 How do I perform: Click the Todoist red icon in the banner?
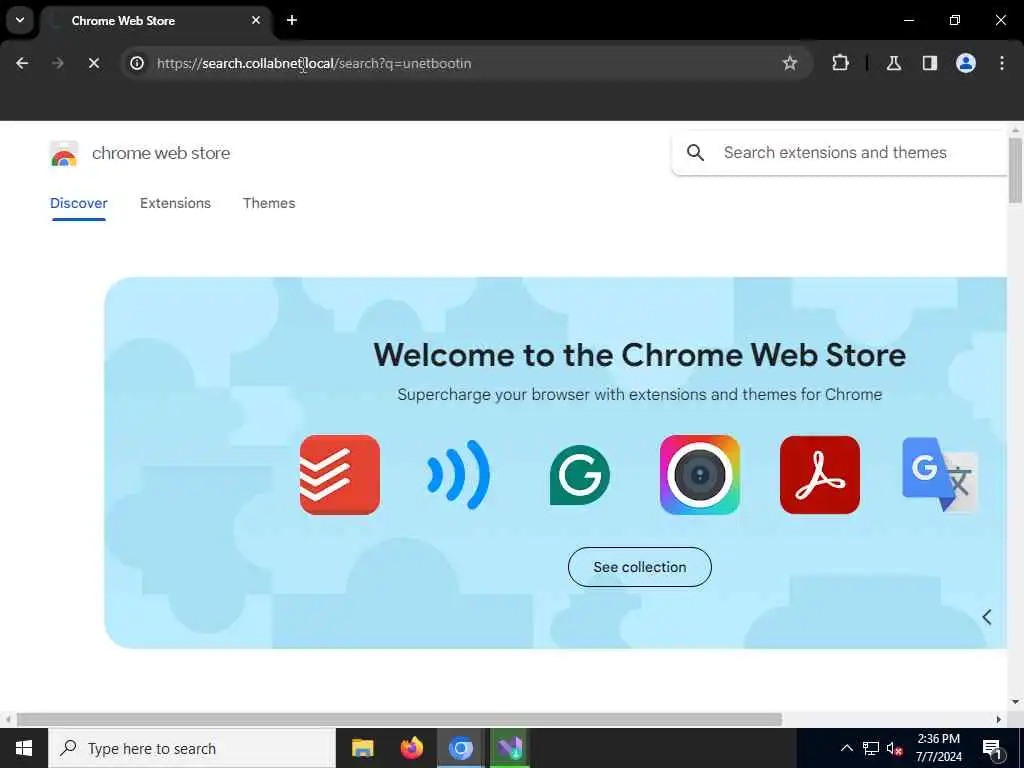click(340, 475)
